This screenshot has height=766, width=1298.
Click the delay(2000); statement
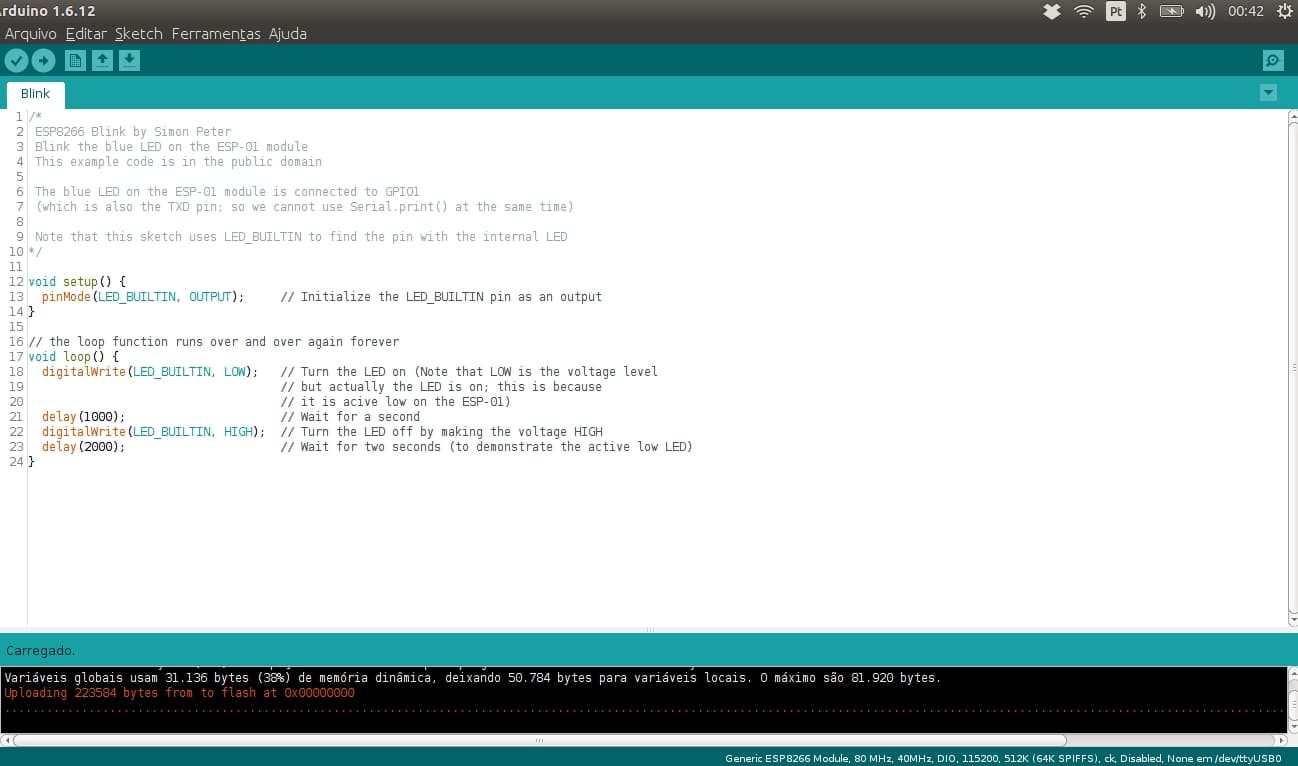click(x=84, y=447)
